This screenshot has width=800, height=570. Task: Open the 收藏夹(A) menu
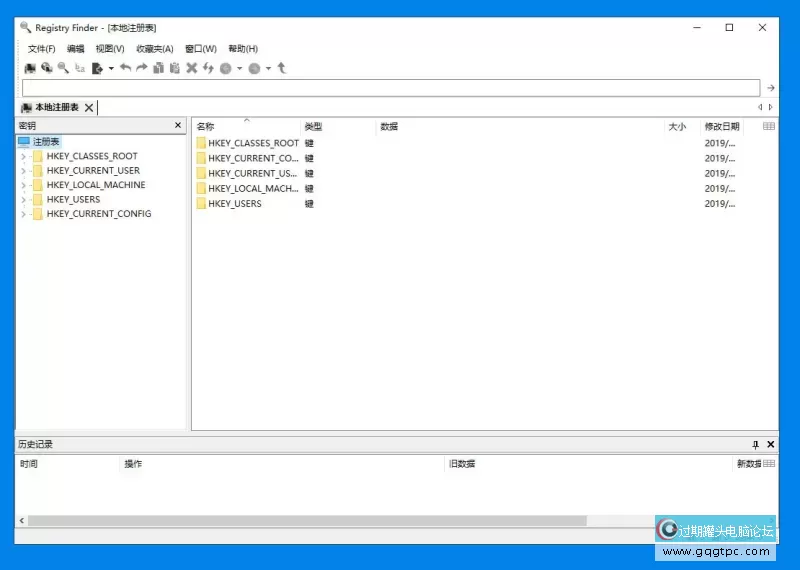coord(155,48)
